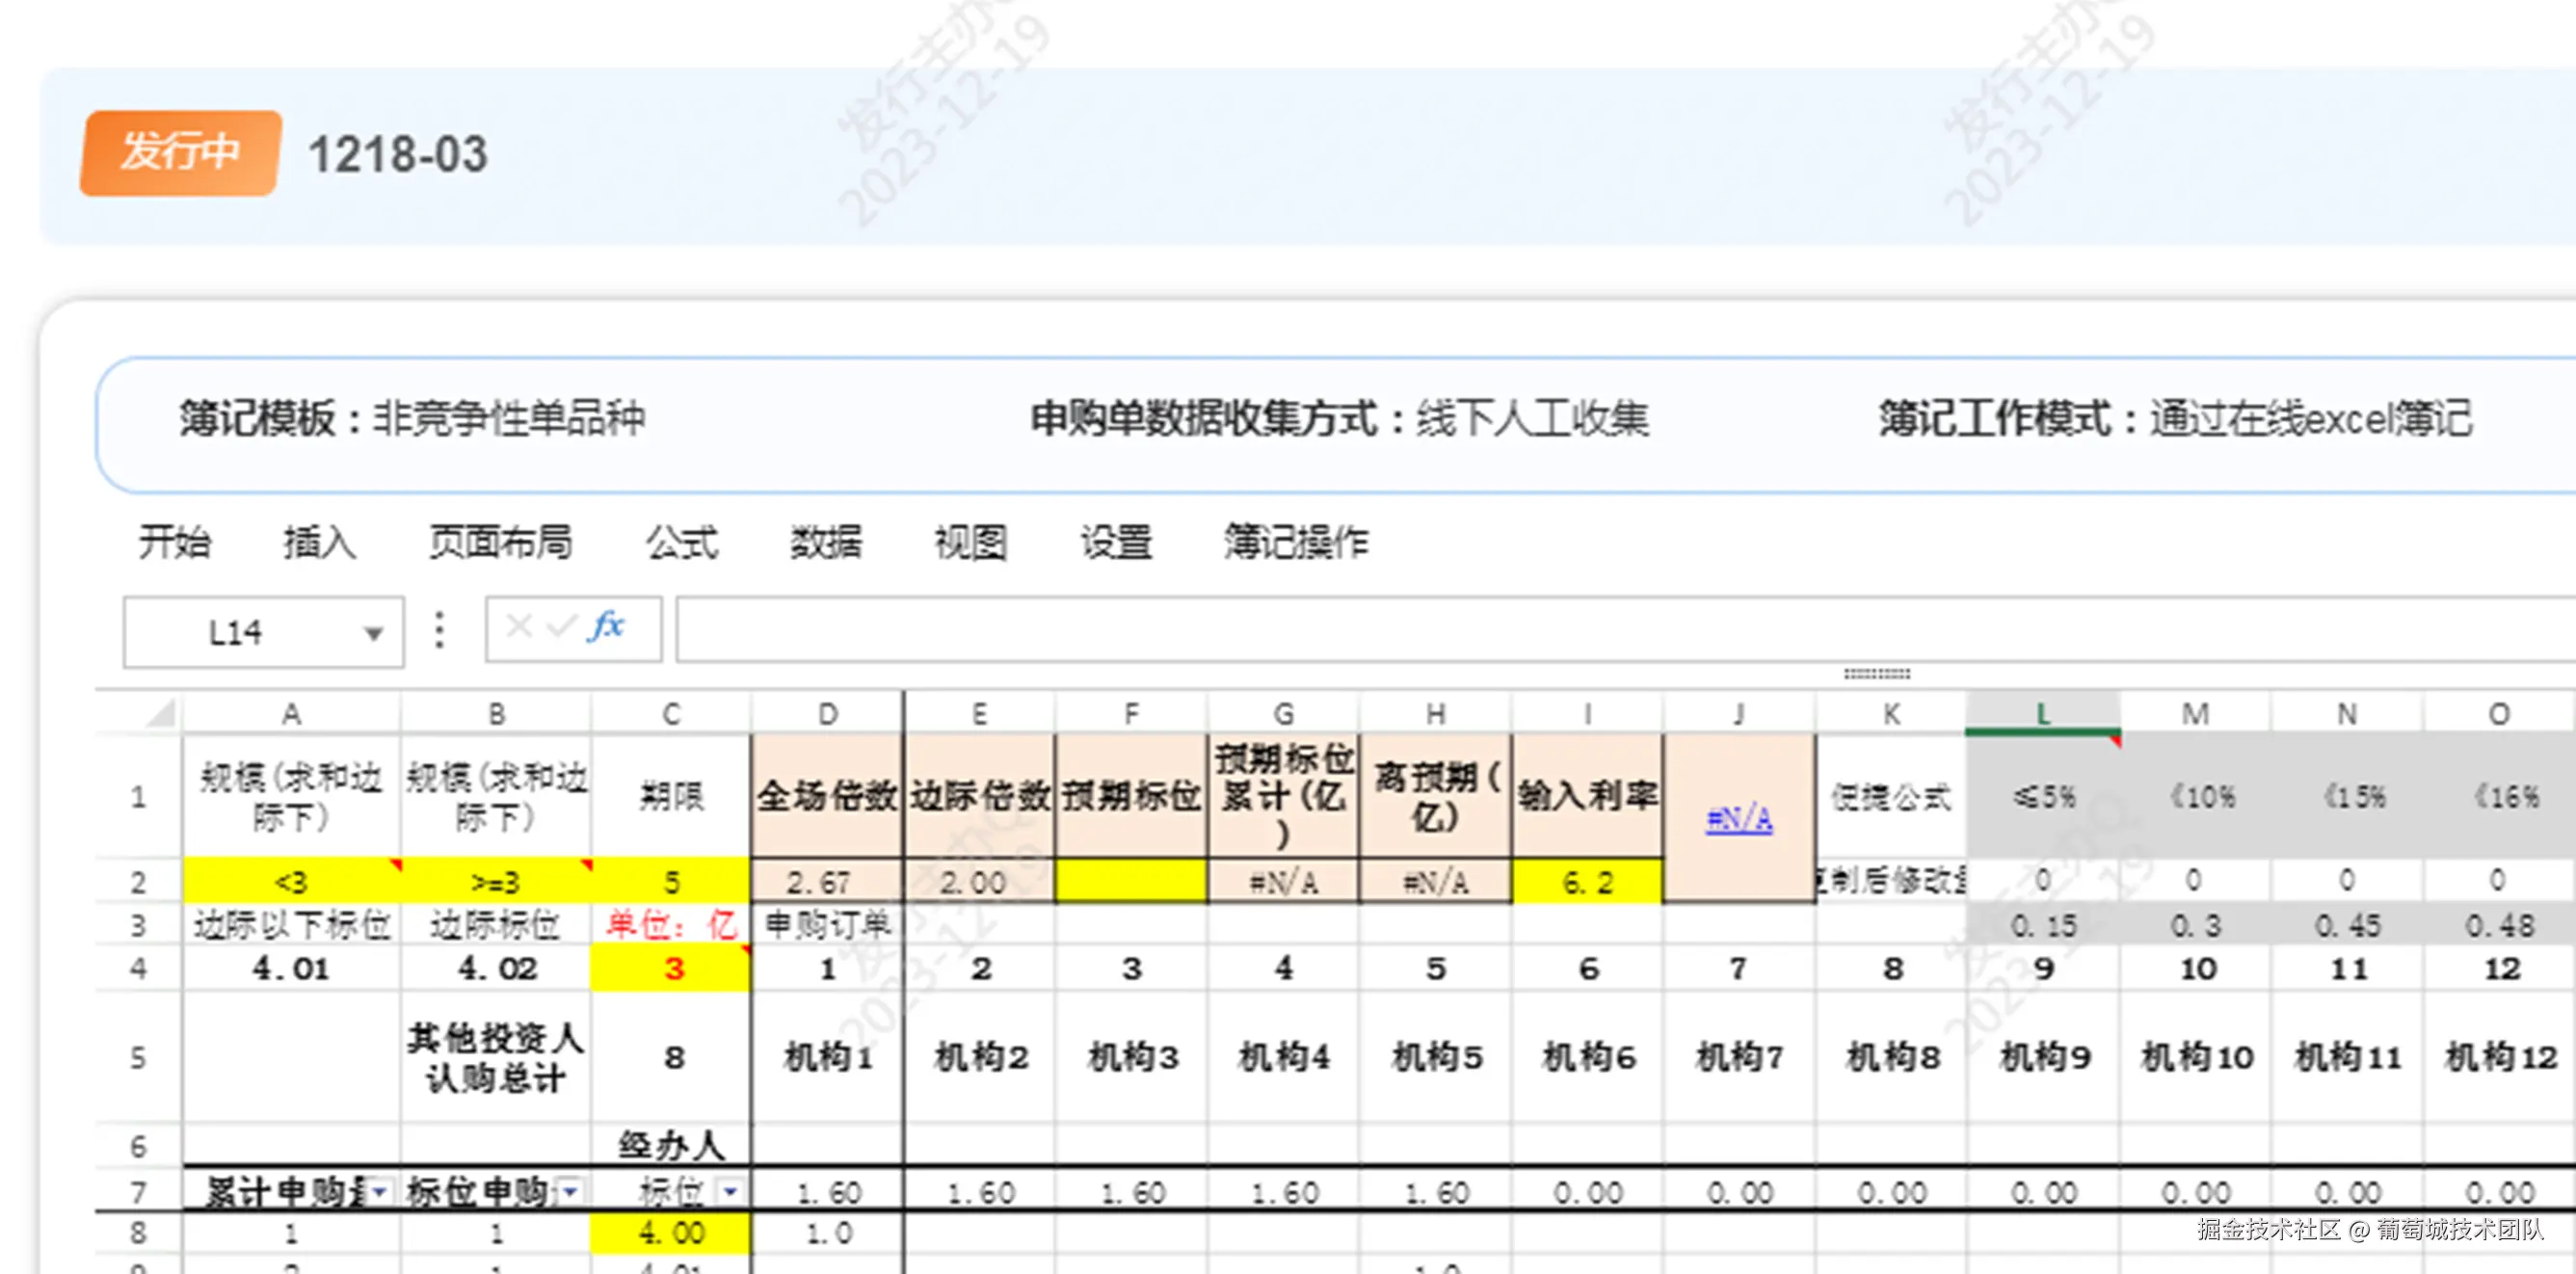This screenshot has width=2576, height=1274.
Task: Switch to the 公式 ribbon tab
Action: point(681,542)
